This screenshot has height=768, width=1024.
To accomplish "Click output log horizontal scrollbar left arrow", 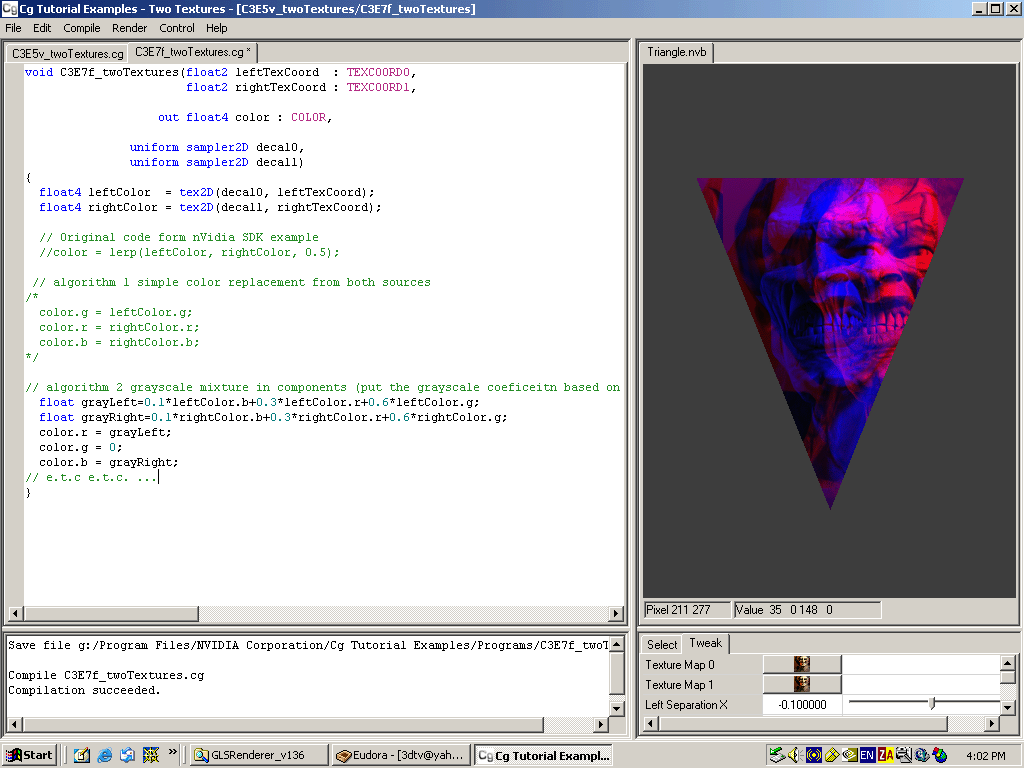I will pos(14,724).
